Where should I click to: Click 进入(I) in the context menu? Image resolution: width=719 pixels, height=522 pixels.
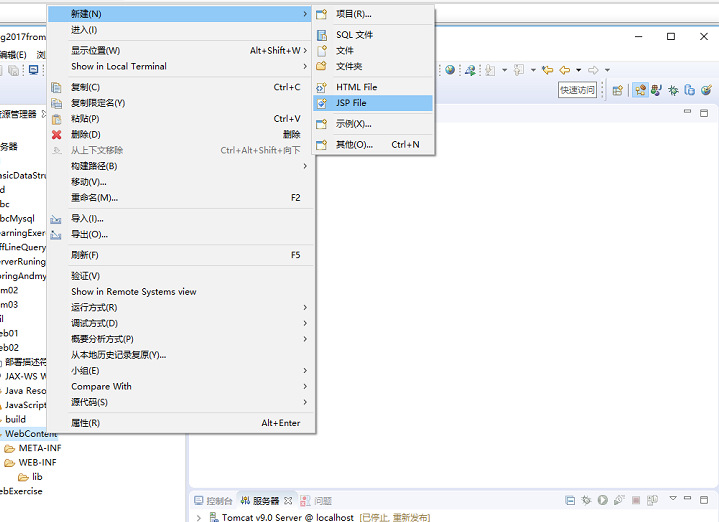(180, 30)
